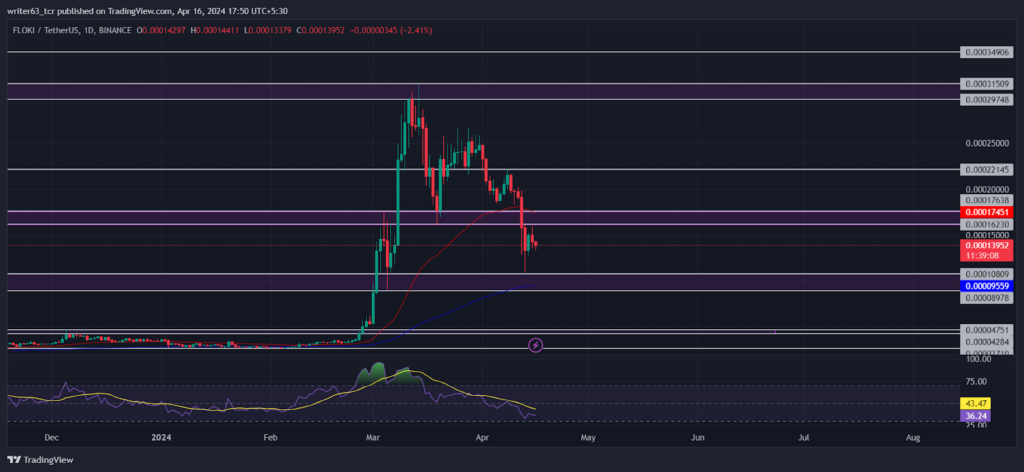This screenshot has width=1024, height=472.
Task: Click the open value O0.00014297
Action: point(159,30)
